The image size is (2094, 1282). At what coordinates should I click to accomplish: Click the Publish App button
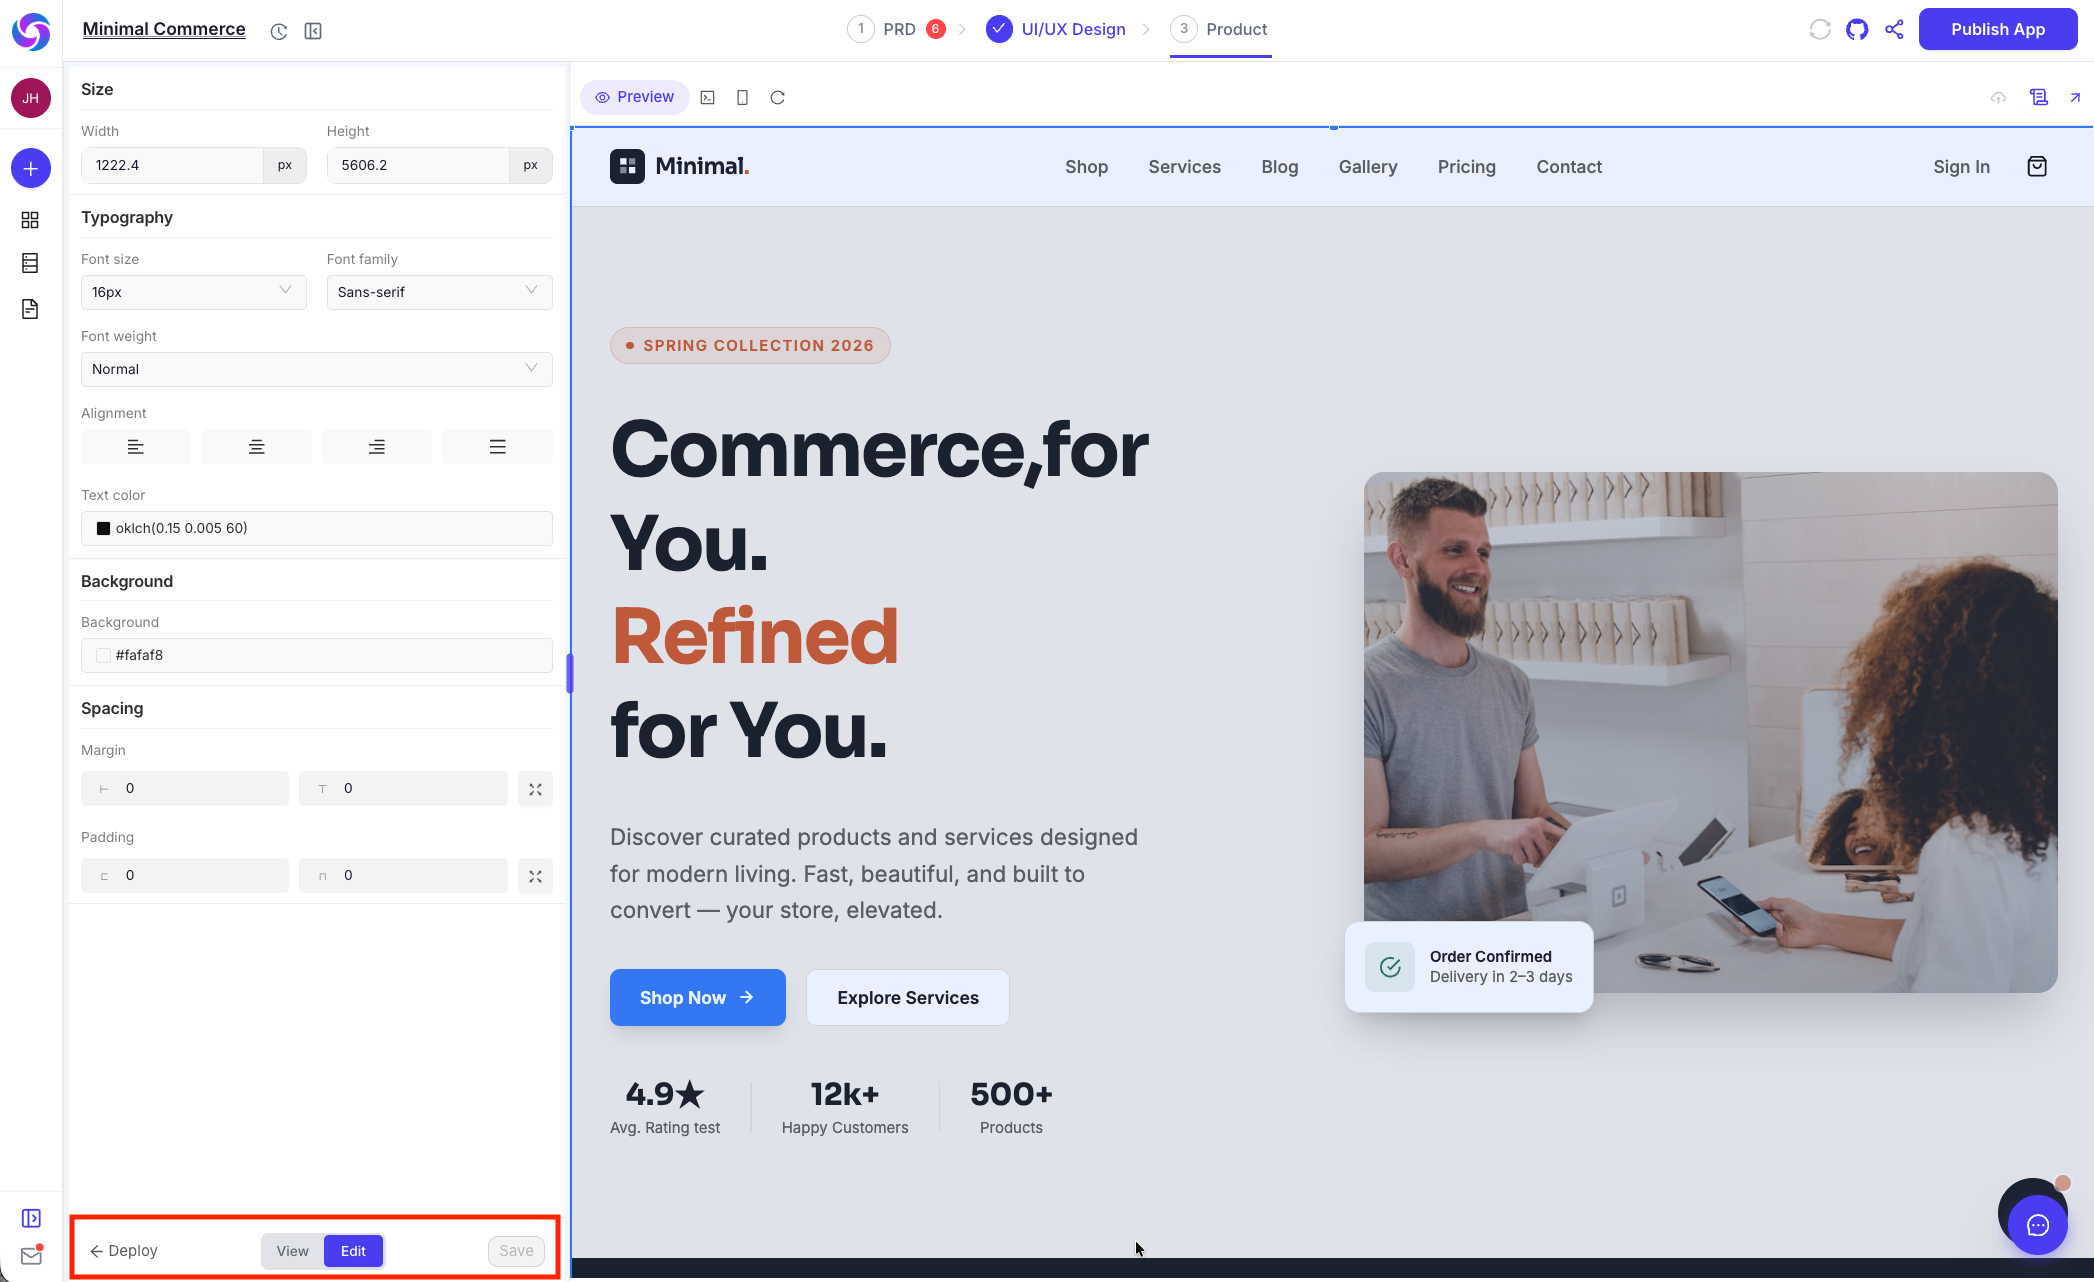pyautogui.click(x=1997, y=29)
